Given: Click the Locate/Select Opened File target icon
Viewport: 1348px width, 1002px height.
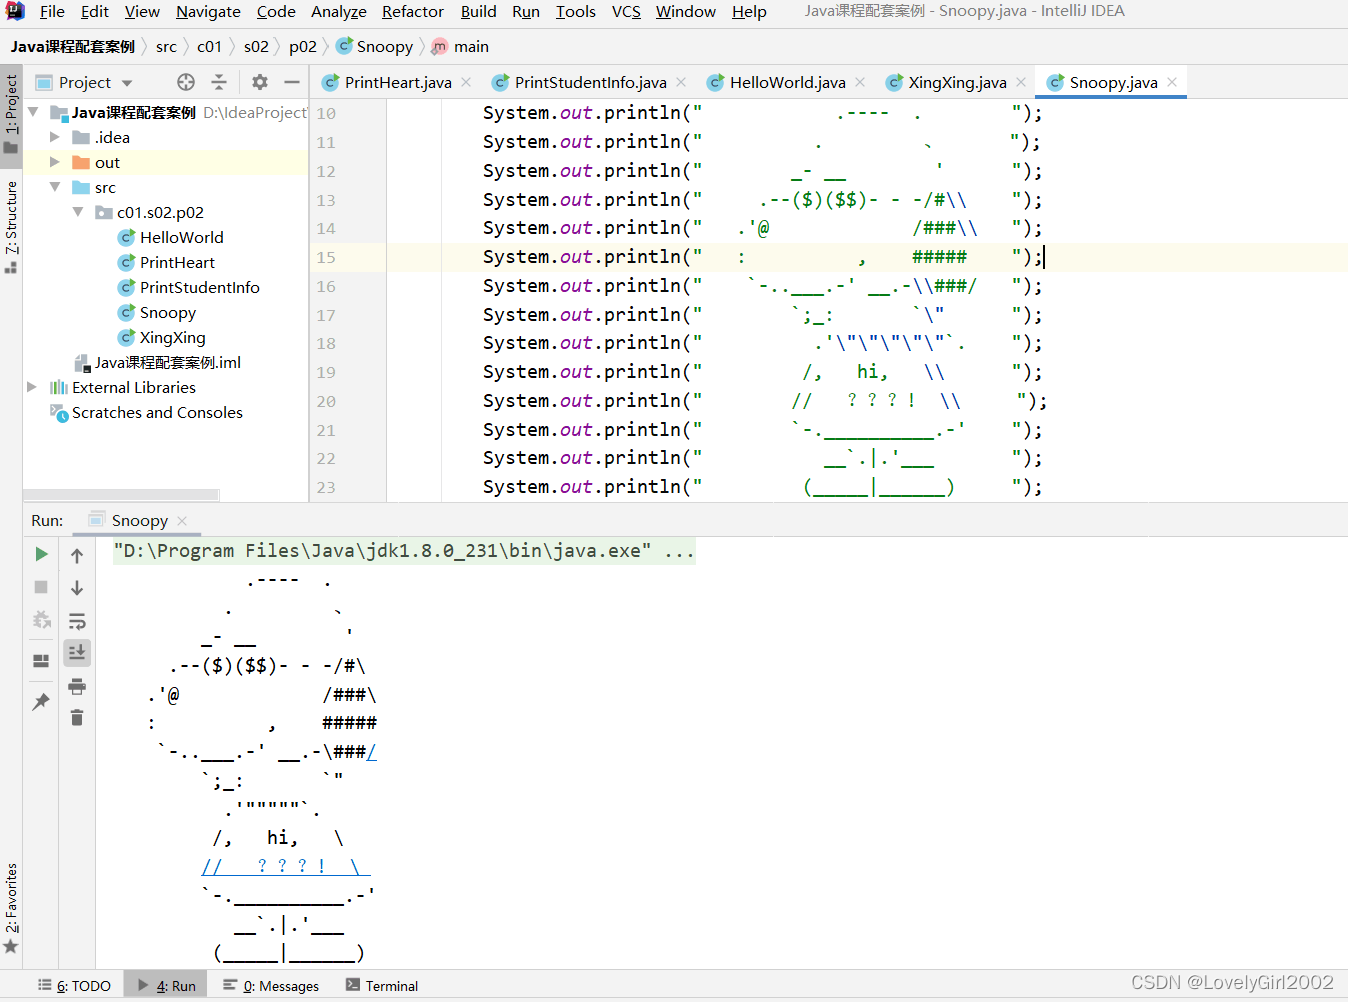Looking at the screenshot, I should (186, 82).
